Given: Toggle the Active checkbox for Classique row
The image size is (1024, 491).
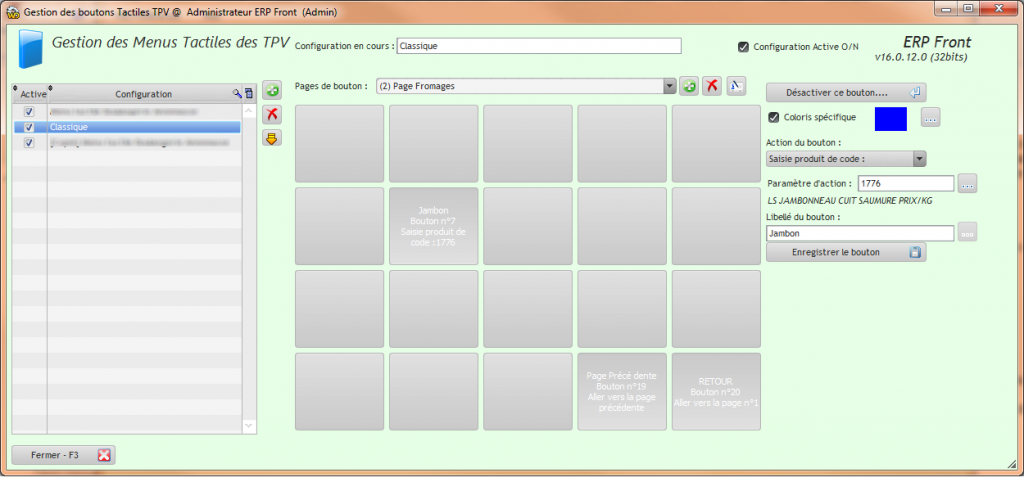Looking at the screenshot, I should coord(29,128).
